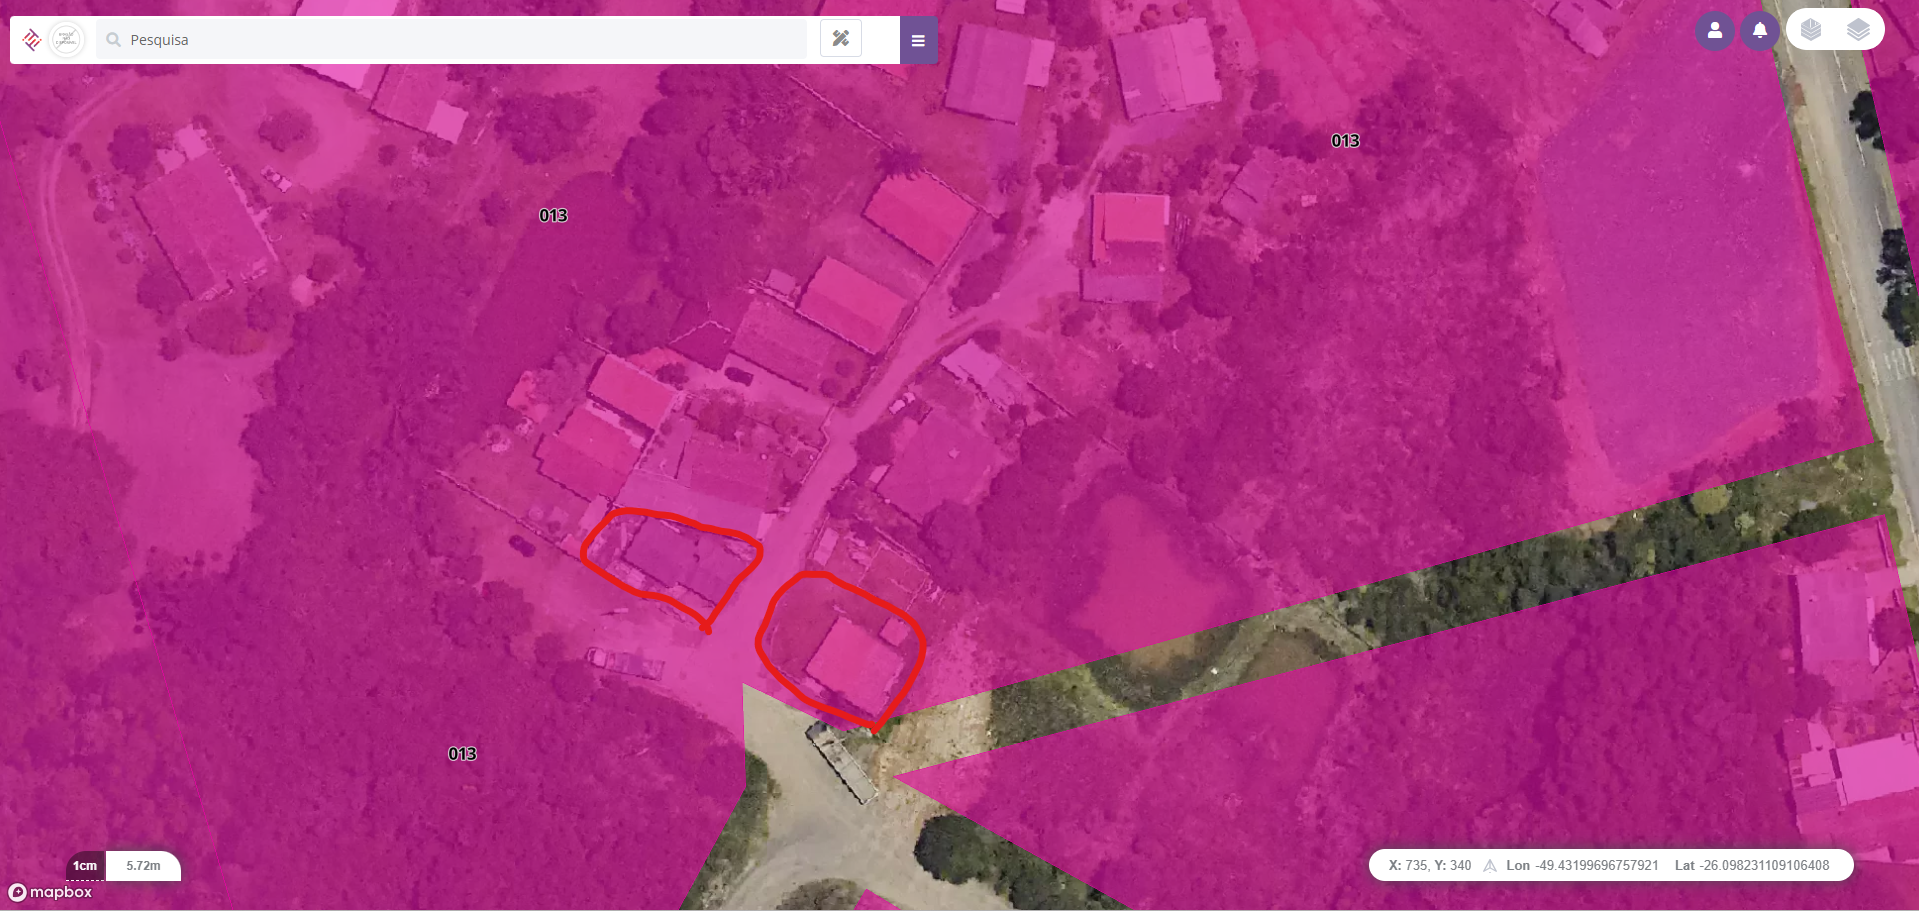The height and width of the screenshot is (911, 1919).
Task: Open the user profile icon
Action: click(1715, 30)
